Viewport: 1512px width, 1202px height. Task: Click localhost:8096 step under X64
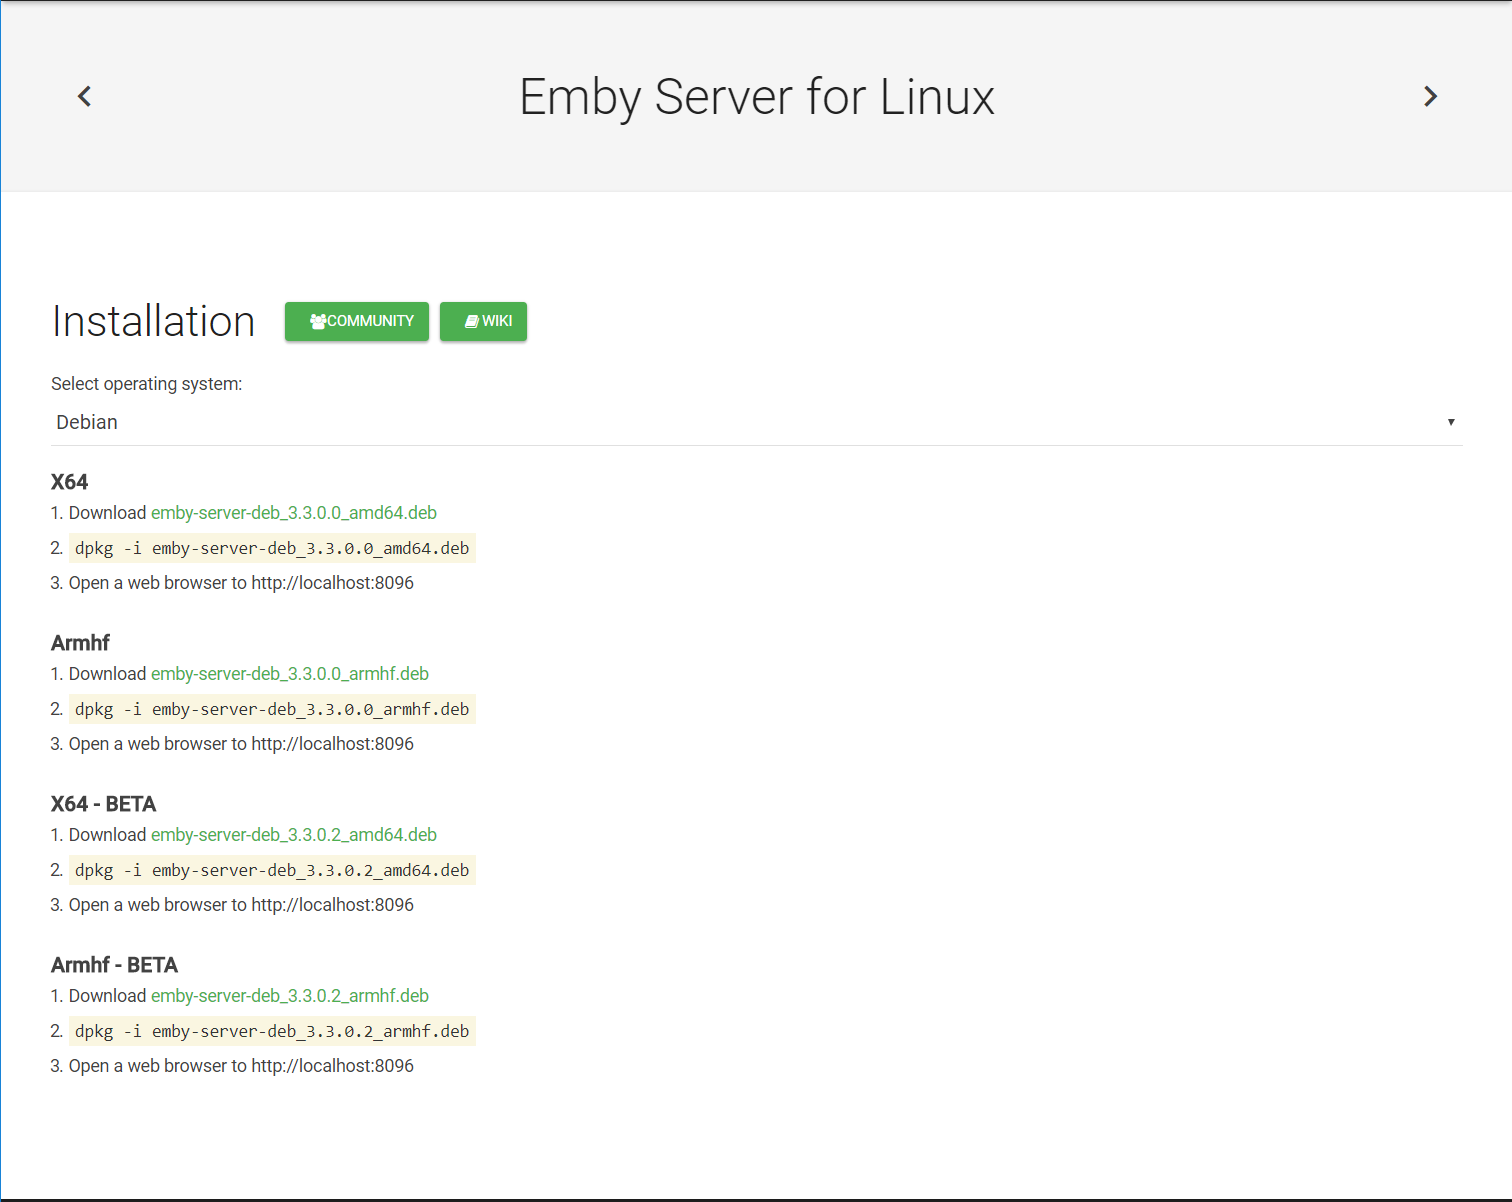pyautogui.click(x=241, y=583)
